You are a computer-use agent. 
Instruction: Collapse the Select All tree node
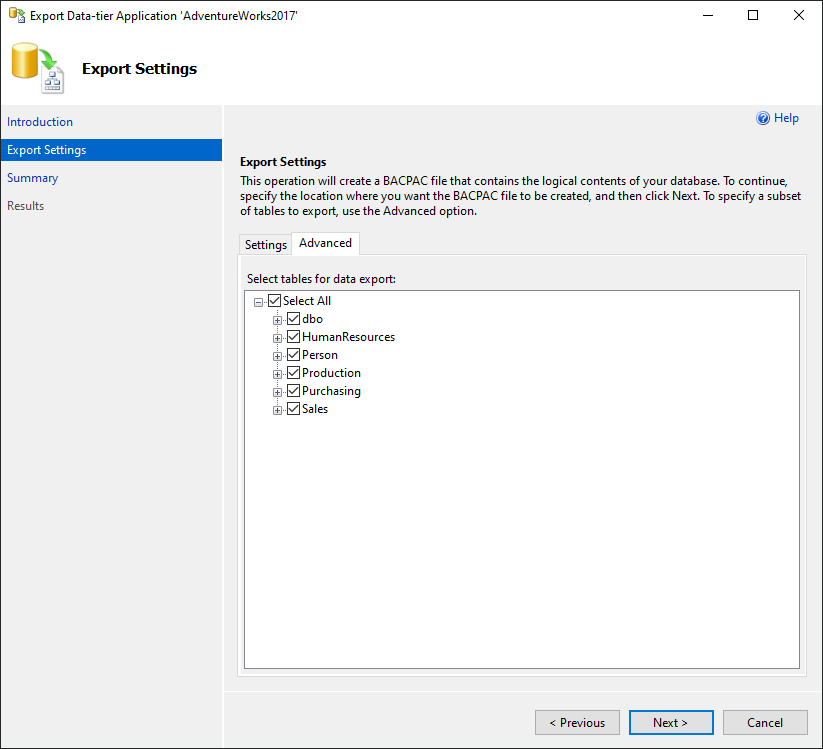click(258, 302)
